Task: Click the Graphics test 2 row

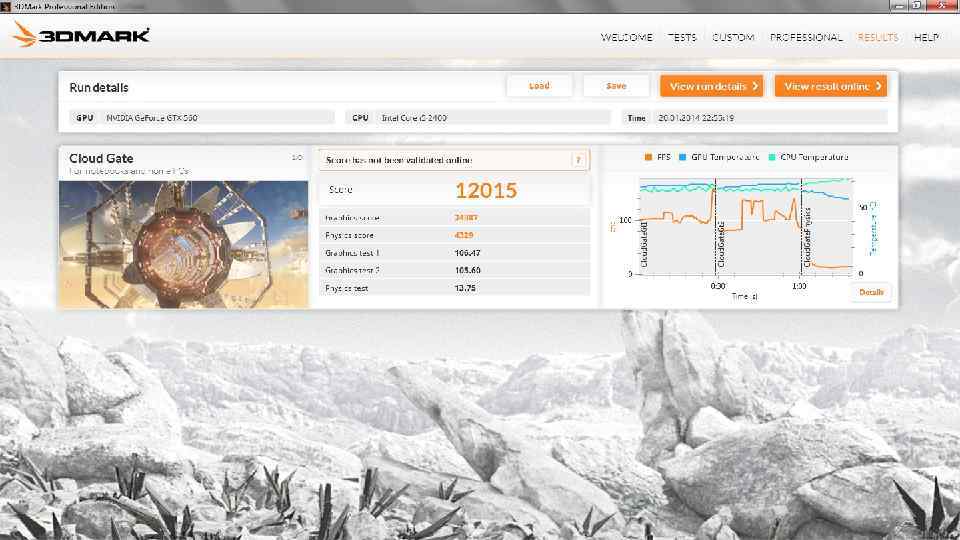Action: tap(454, 270)
